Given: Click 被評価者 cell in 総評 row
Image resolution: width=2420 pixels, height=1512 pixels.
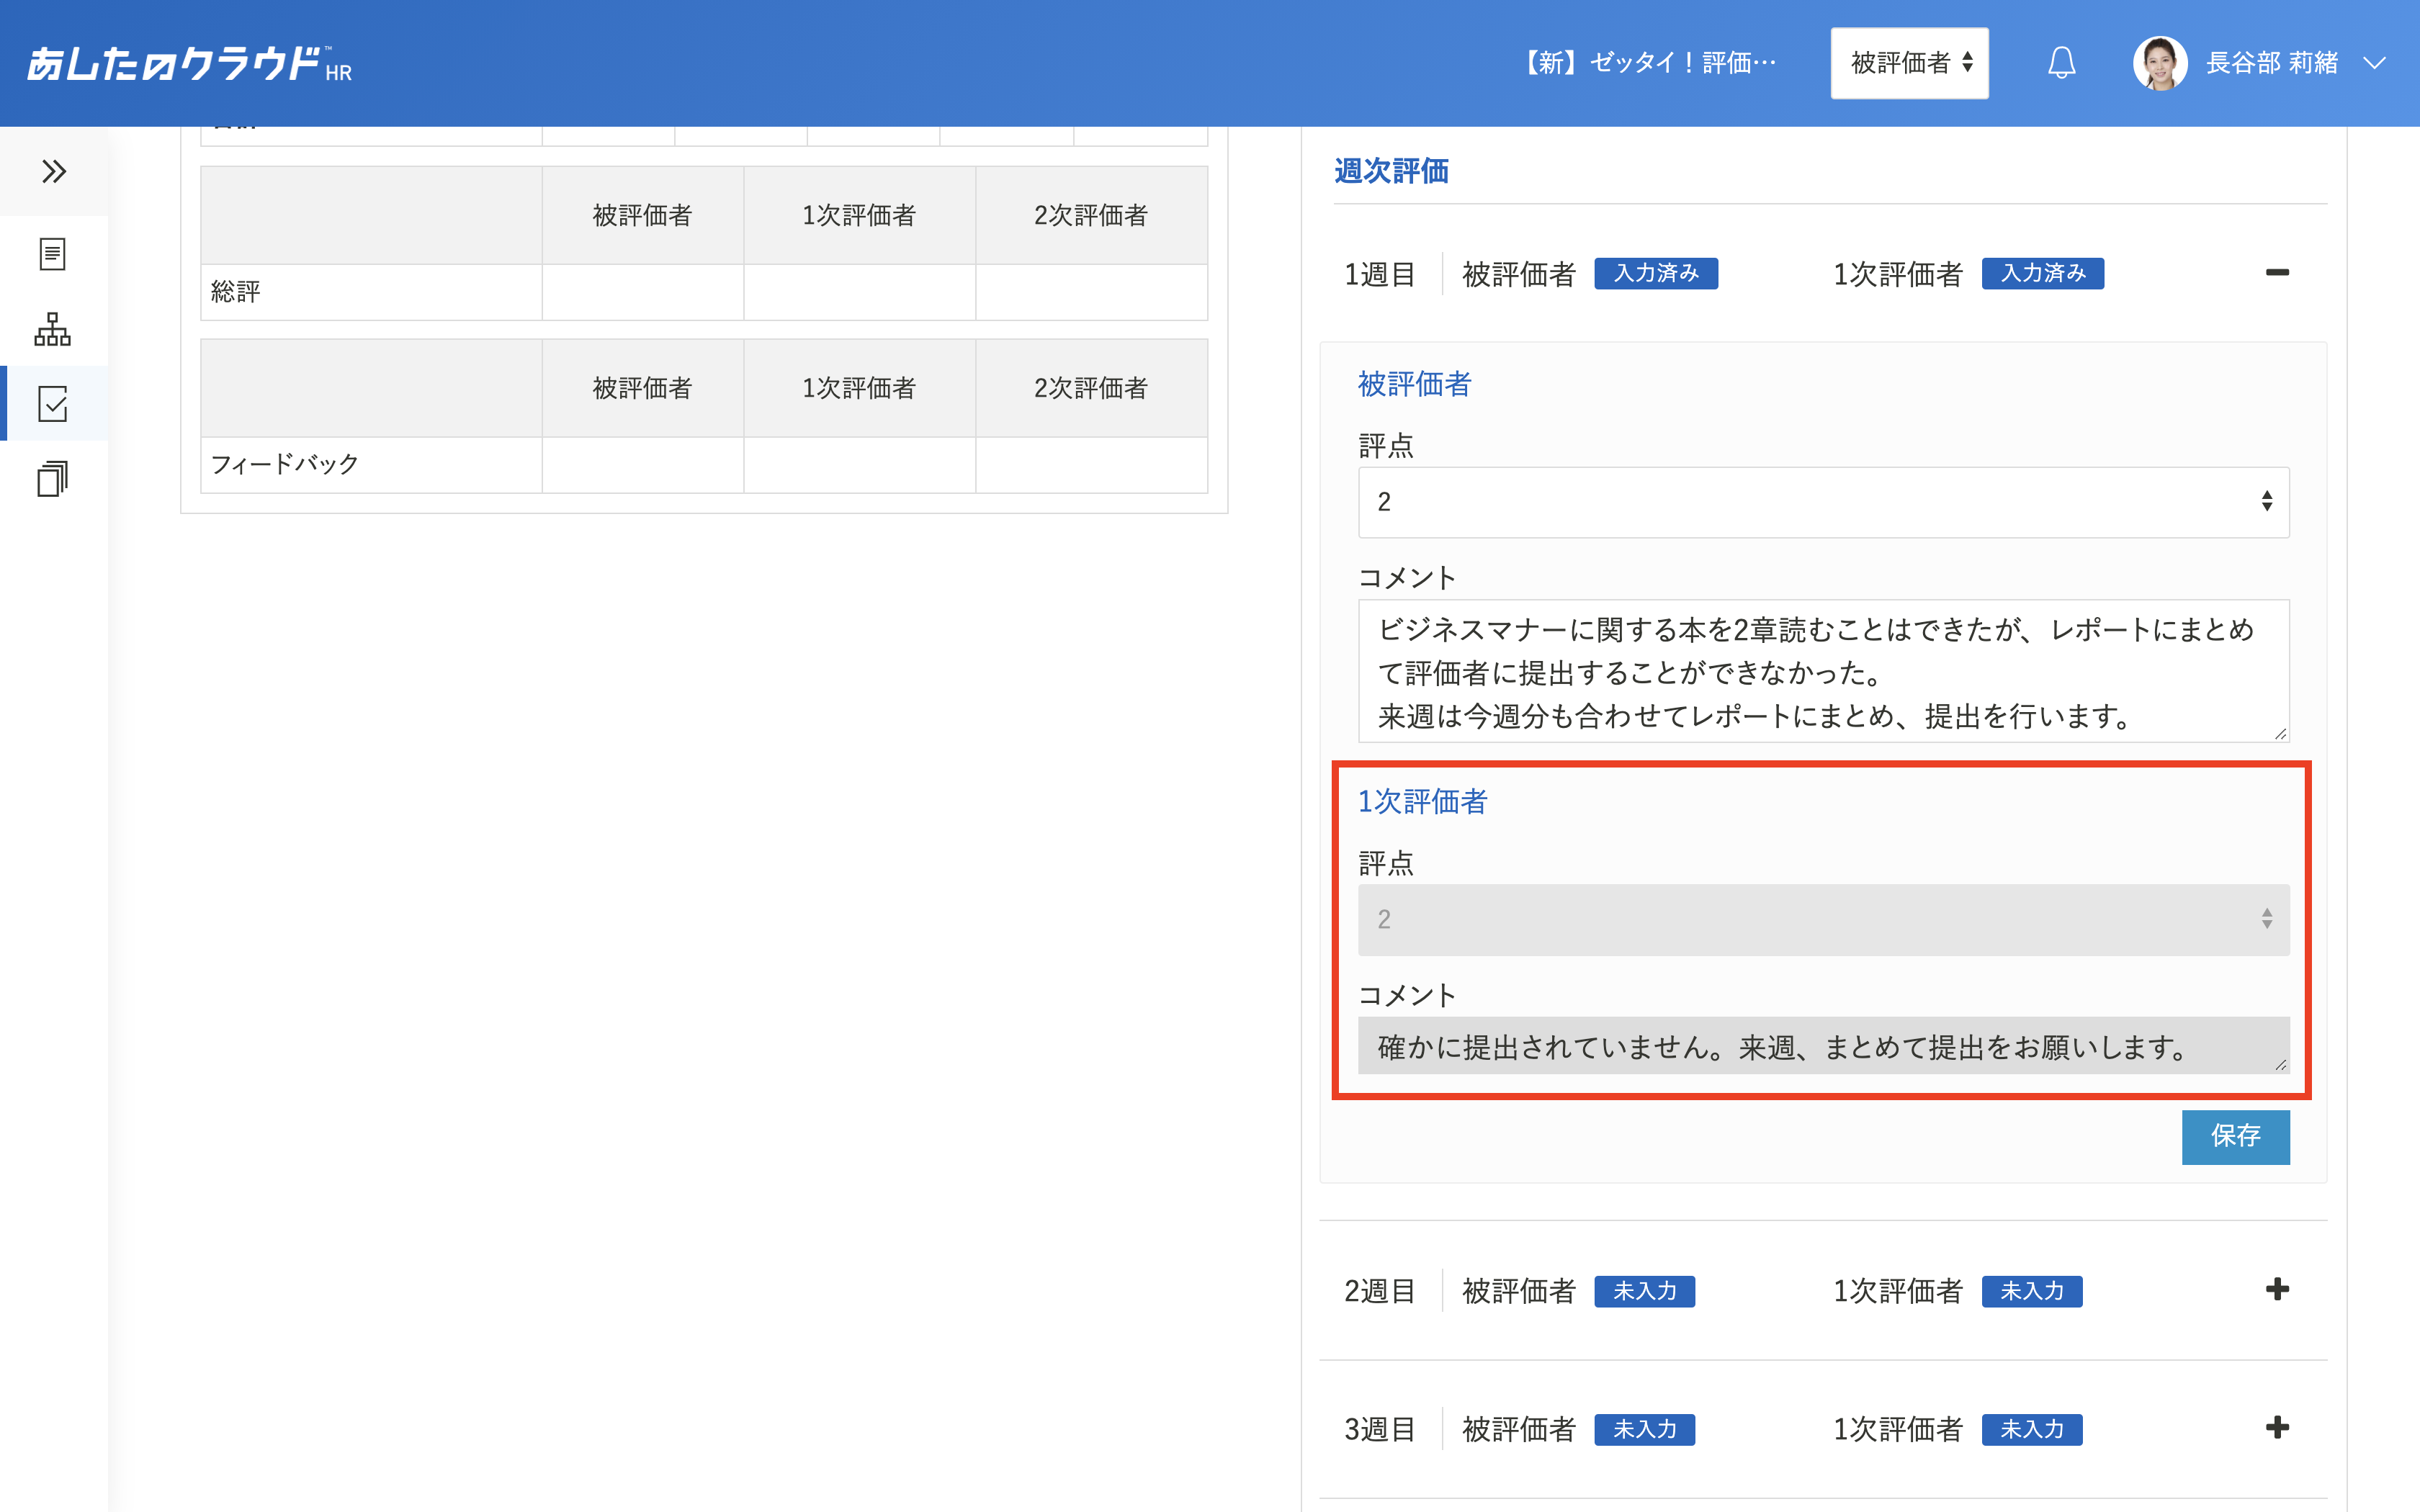Looking at the screenshot, I should [642, 292].
